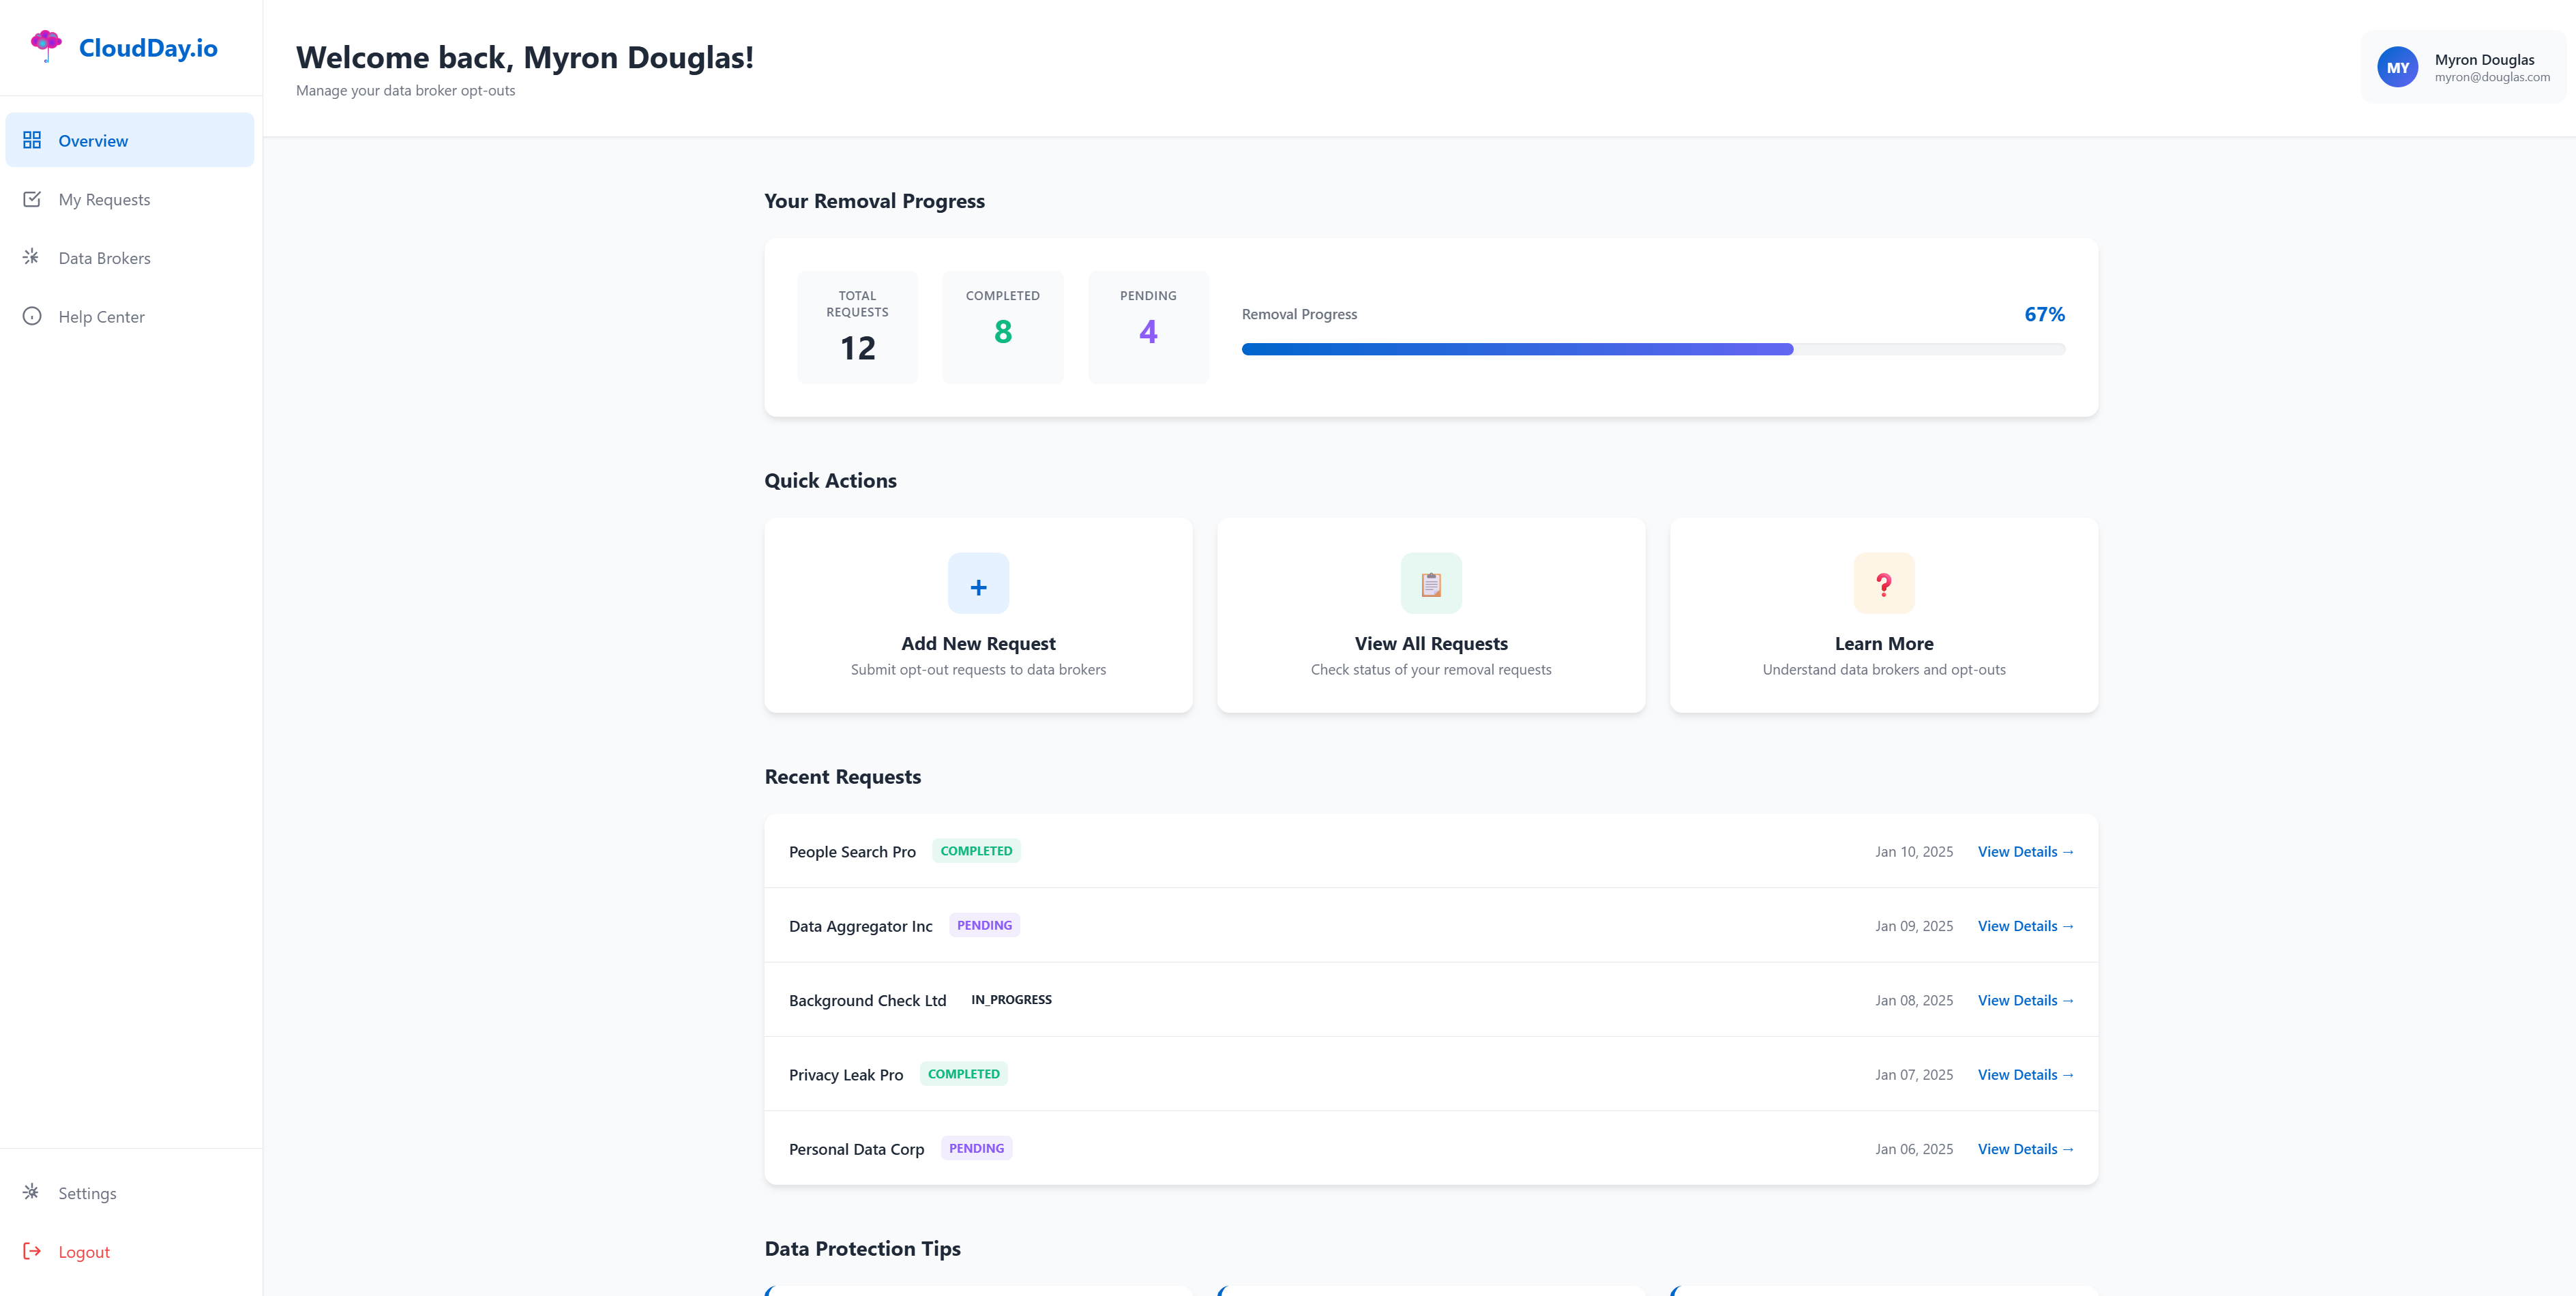Click the Logout arrow icon
The width and height of the screenshot is (2576, 1296).
pos(32,1251)
